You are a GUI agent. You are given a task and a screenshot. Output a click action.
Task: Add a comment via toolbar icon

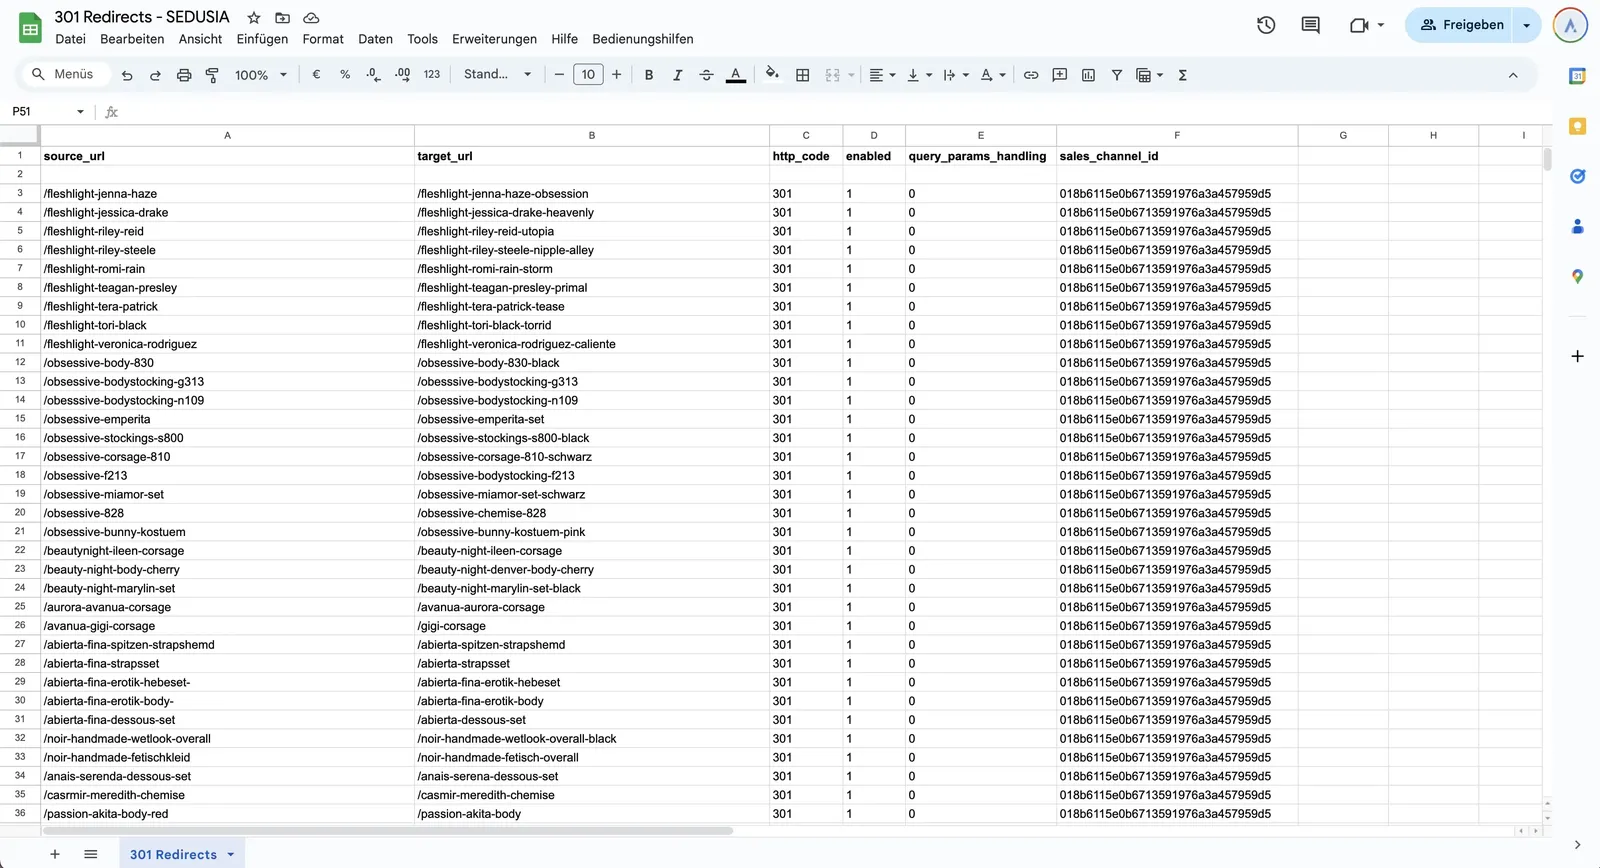tap(1060, 74)
